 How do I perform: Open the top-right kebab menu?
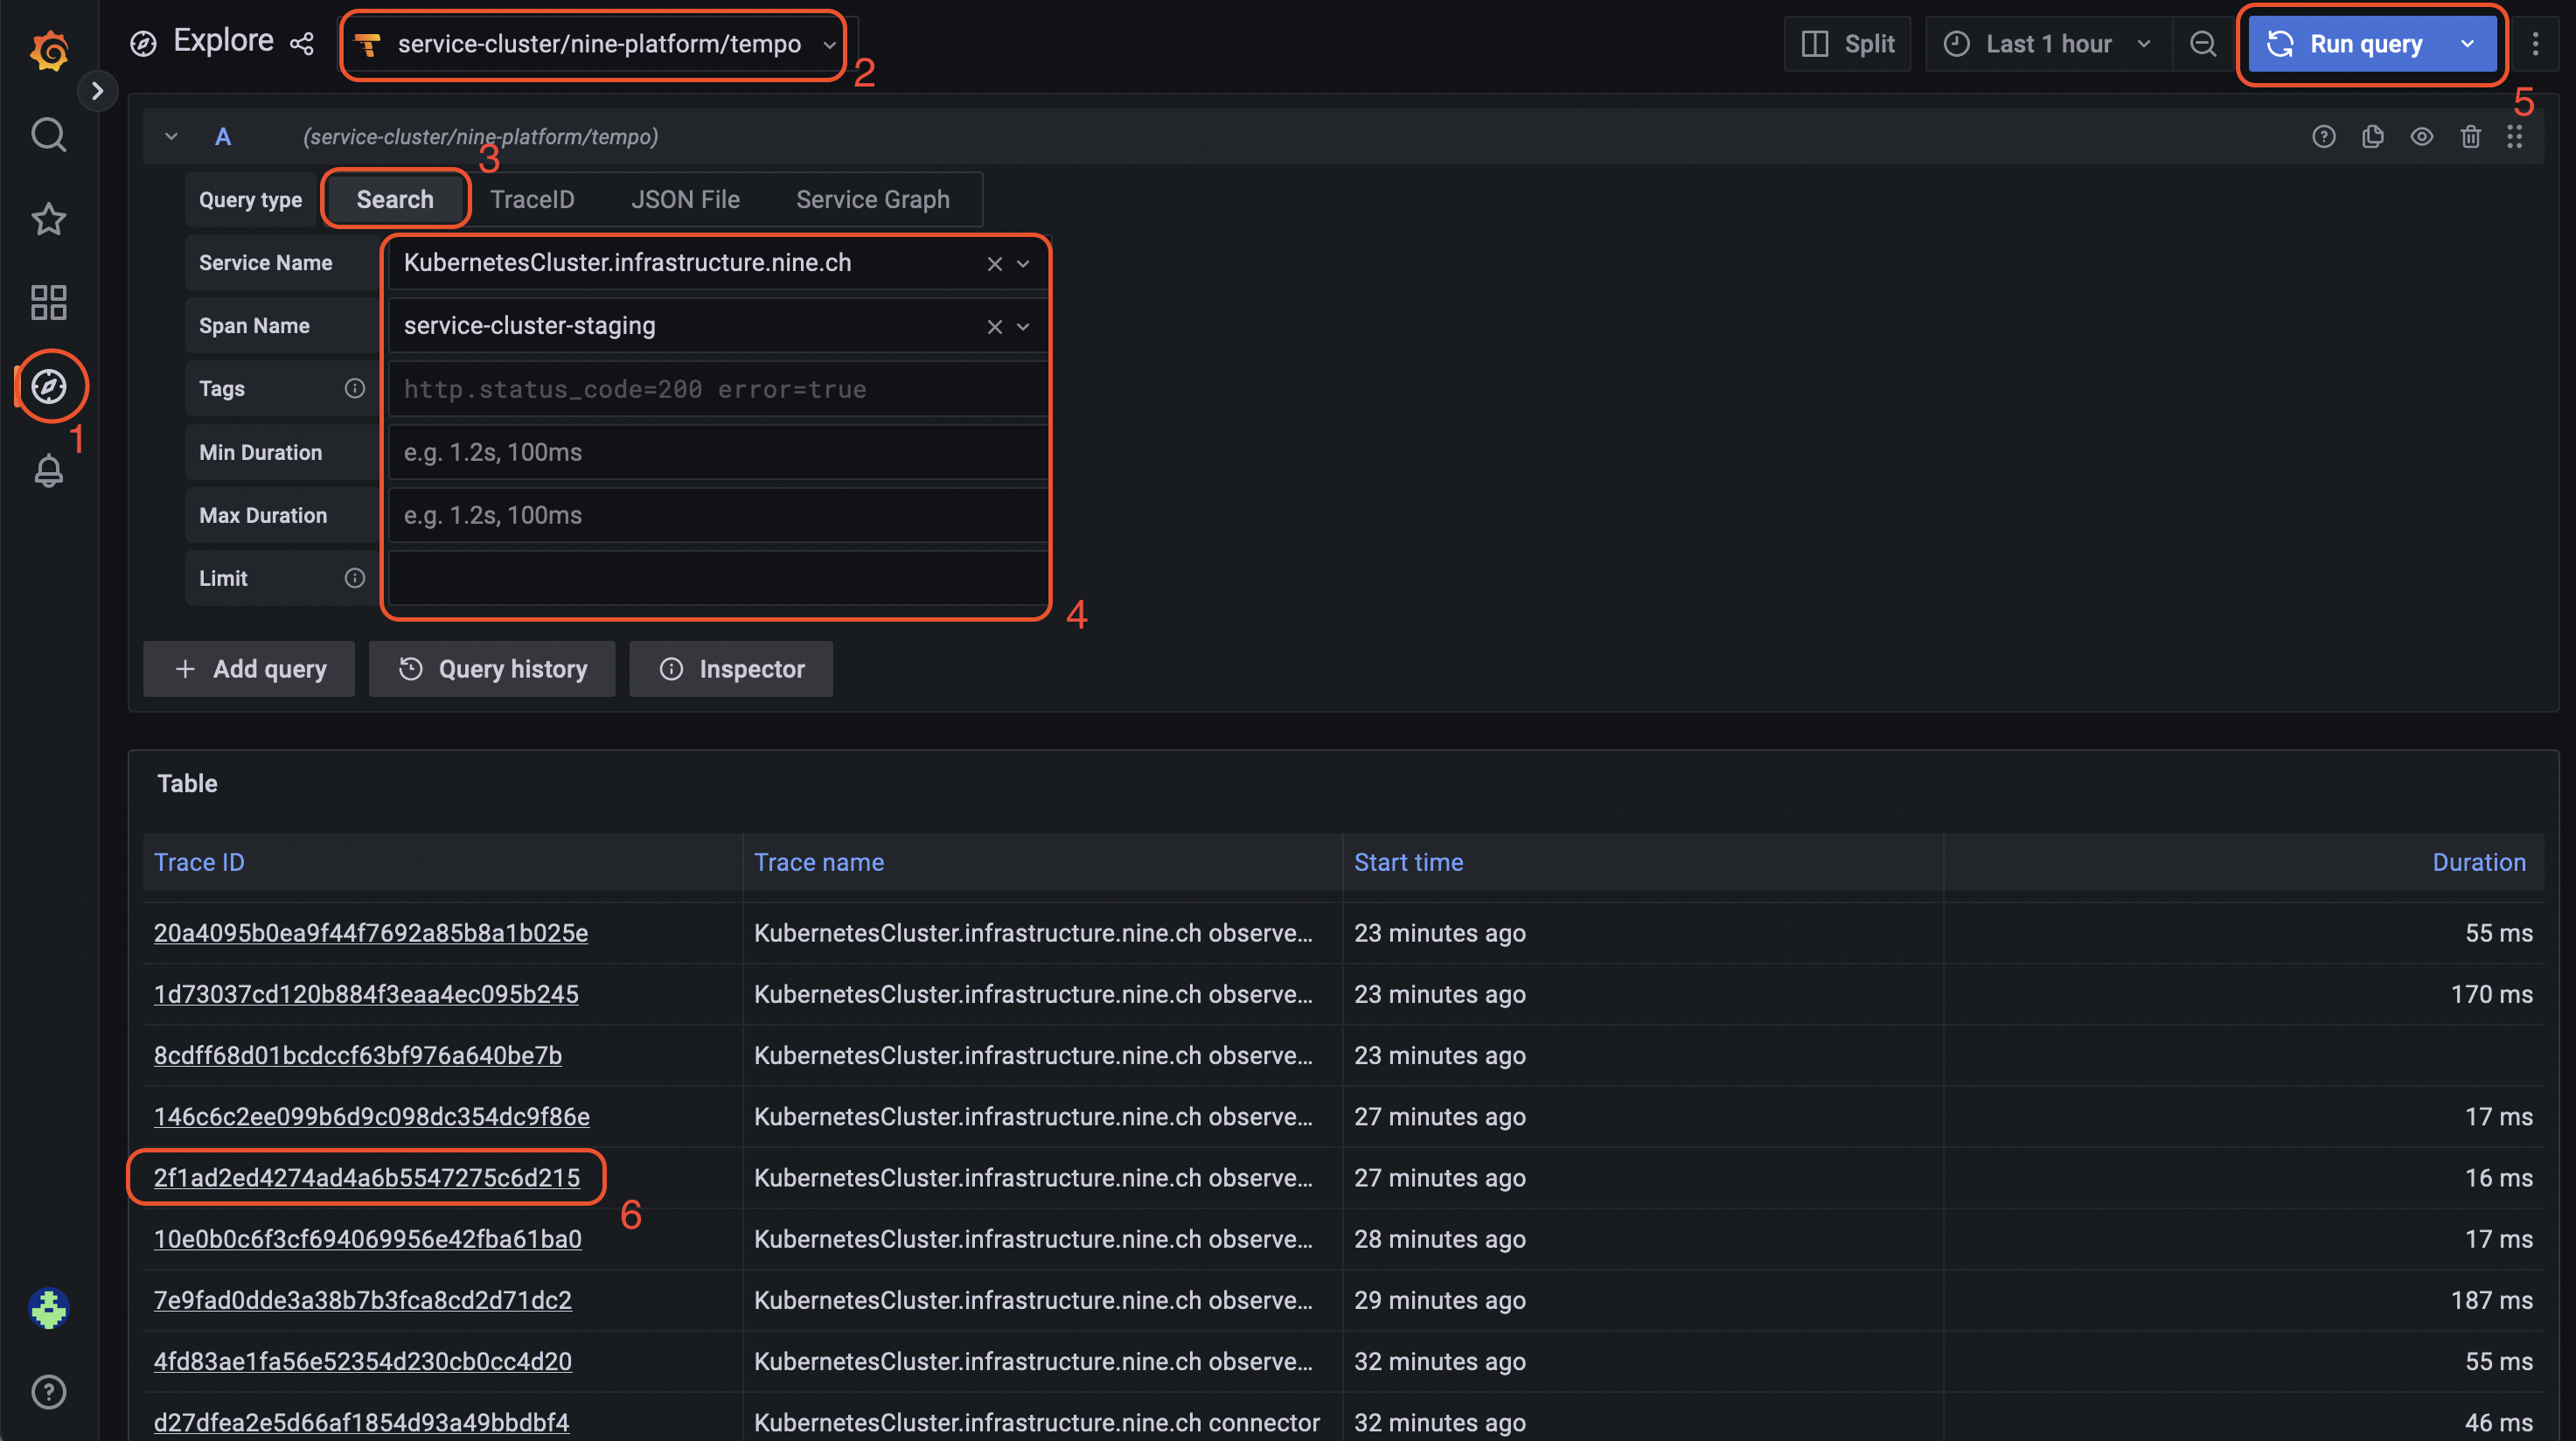tap(2535, 44)
